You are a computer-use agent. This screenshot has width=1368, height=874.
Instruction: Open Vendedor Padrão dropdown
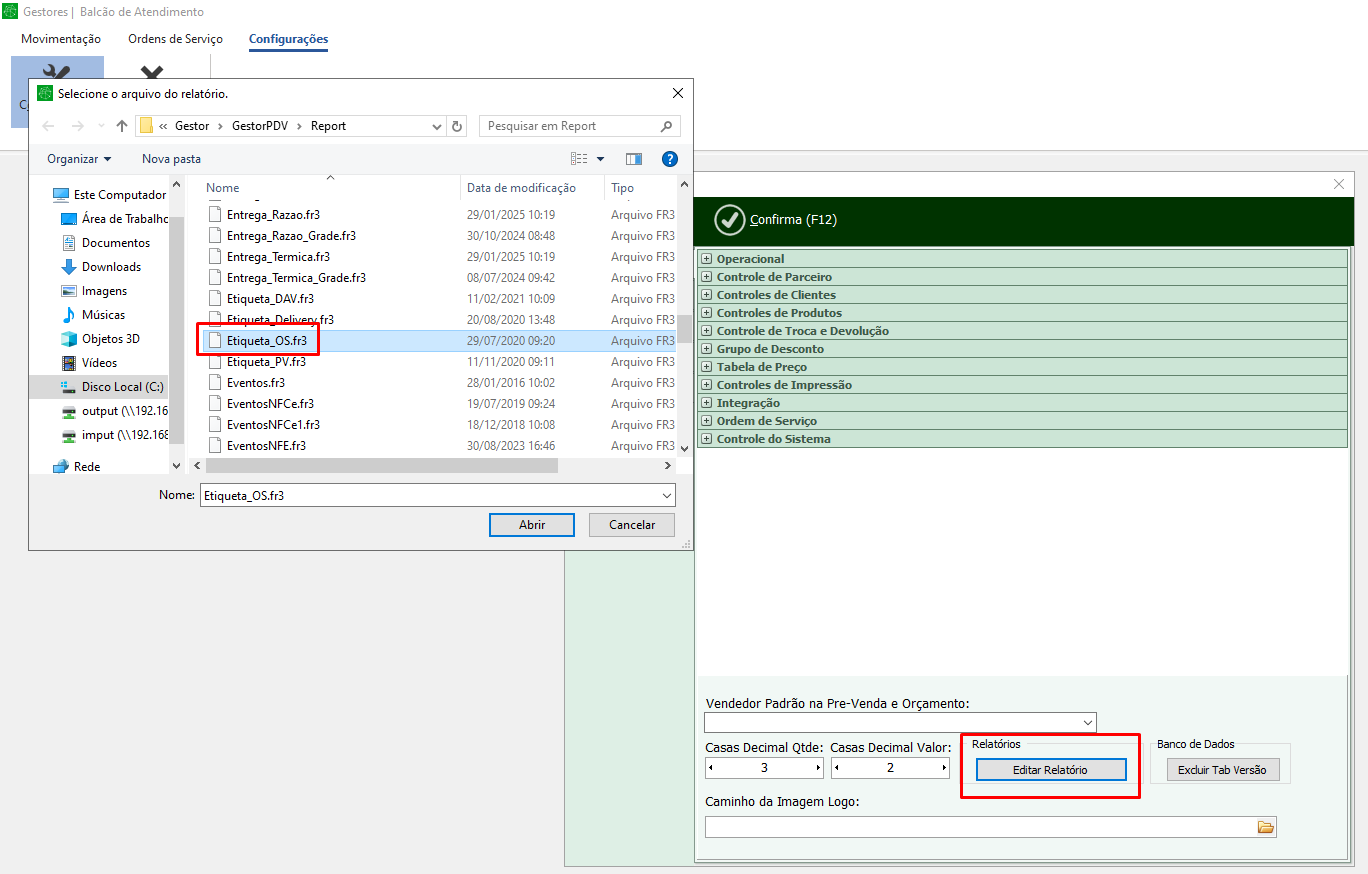(x=1087, y=722)
